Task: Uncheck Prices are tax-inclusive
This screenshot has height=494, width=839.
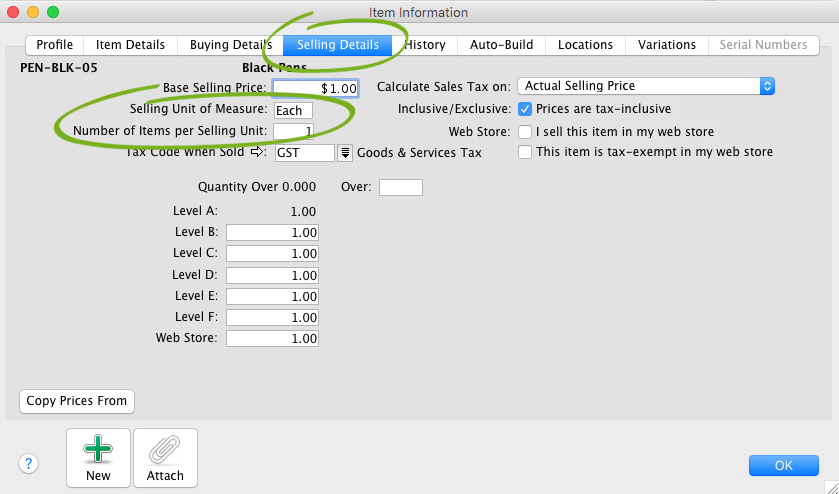Action: point(525,109)
